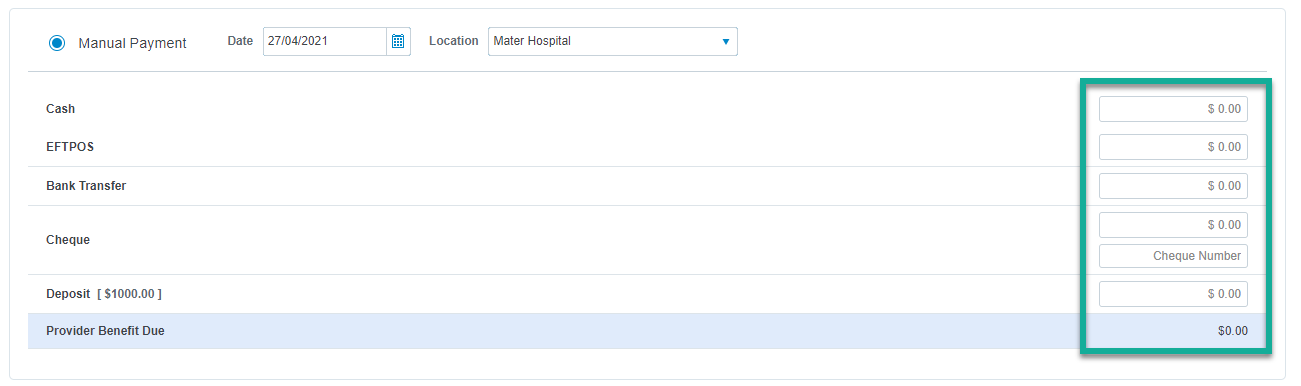Screen dimensions: 1301x386
Task: Click the Cheque row label
Action: point(68,240)
